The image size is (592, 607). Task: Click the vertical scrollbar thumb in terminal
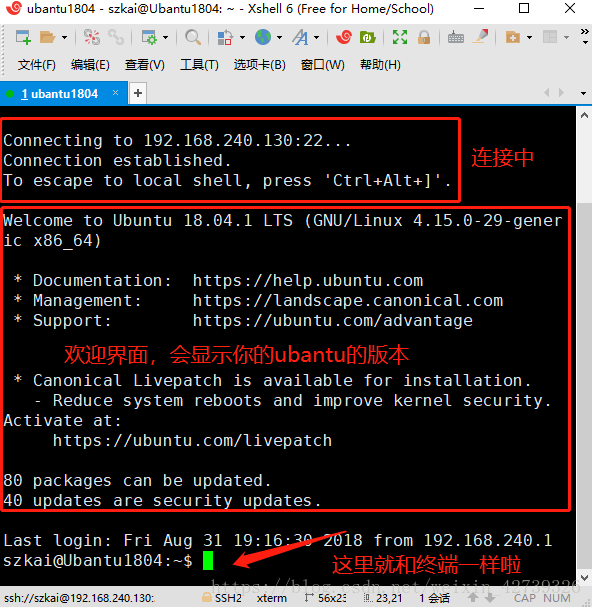(584, 387)
